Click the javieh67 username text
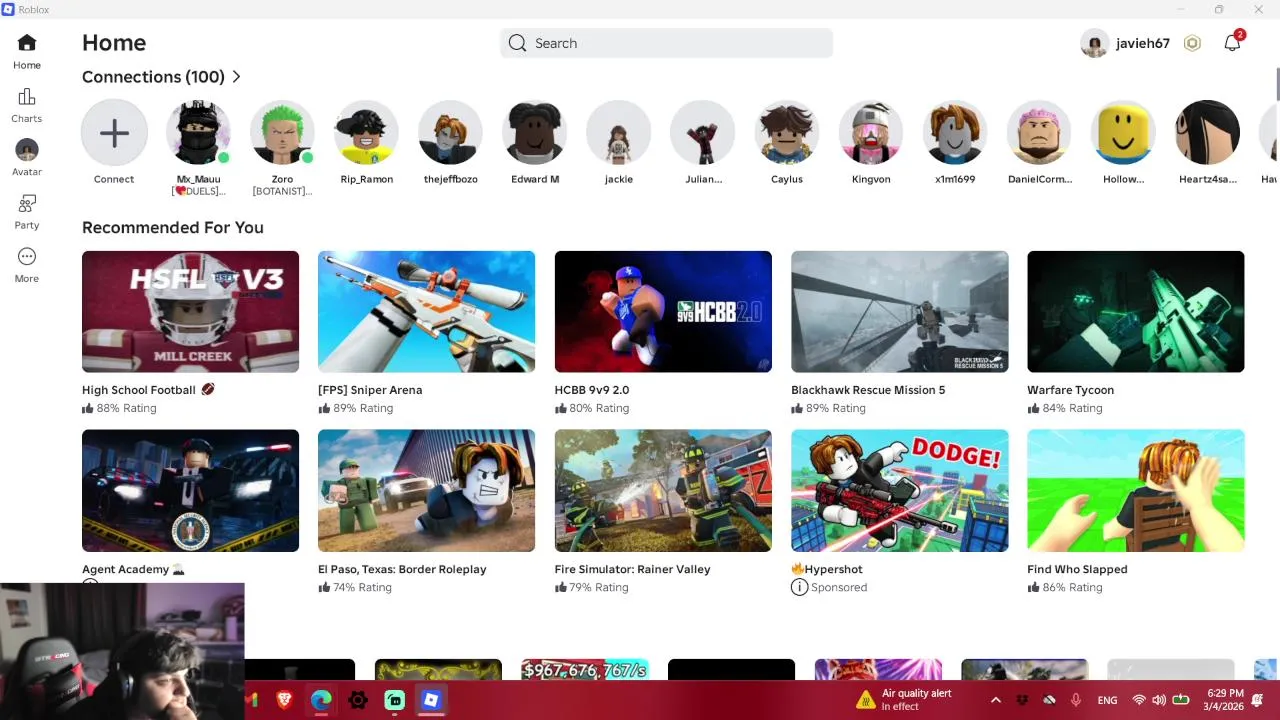The image size is (1280, 720). click(x=1143, y=43)
